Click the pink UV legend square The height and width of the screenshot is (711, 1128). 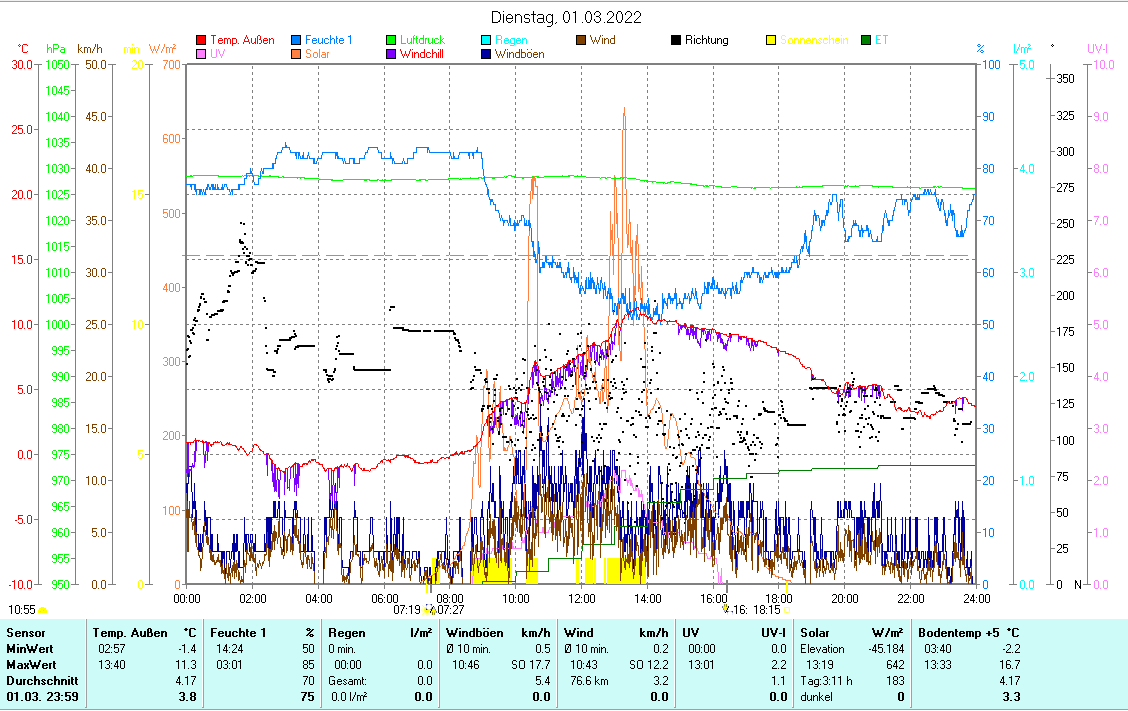click(x=200, y=54)
